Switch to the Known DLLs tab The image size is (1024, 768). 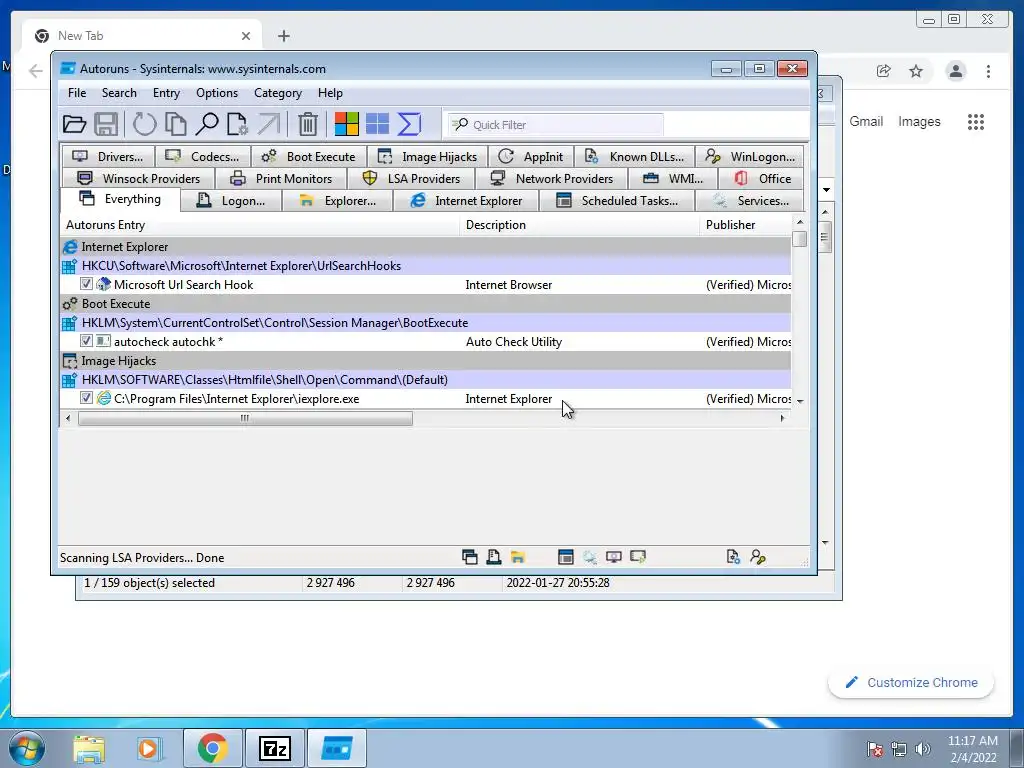coord(634,157)
